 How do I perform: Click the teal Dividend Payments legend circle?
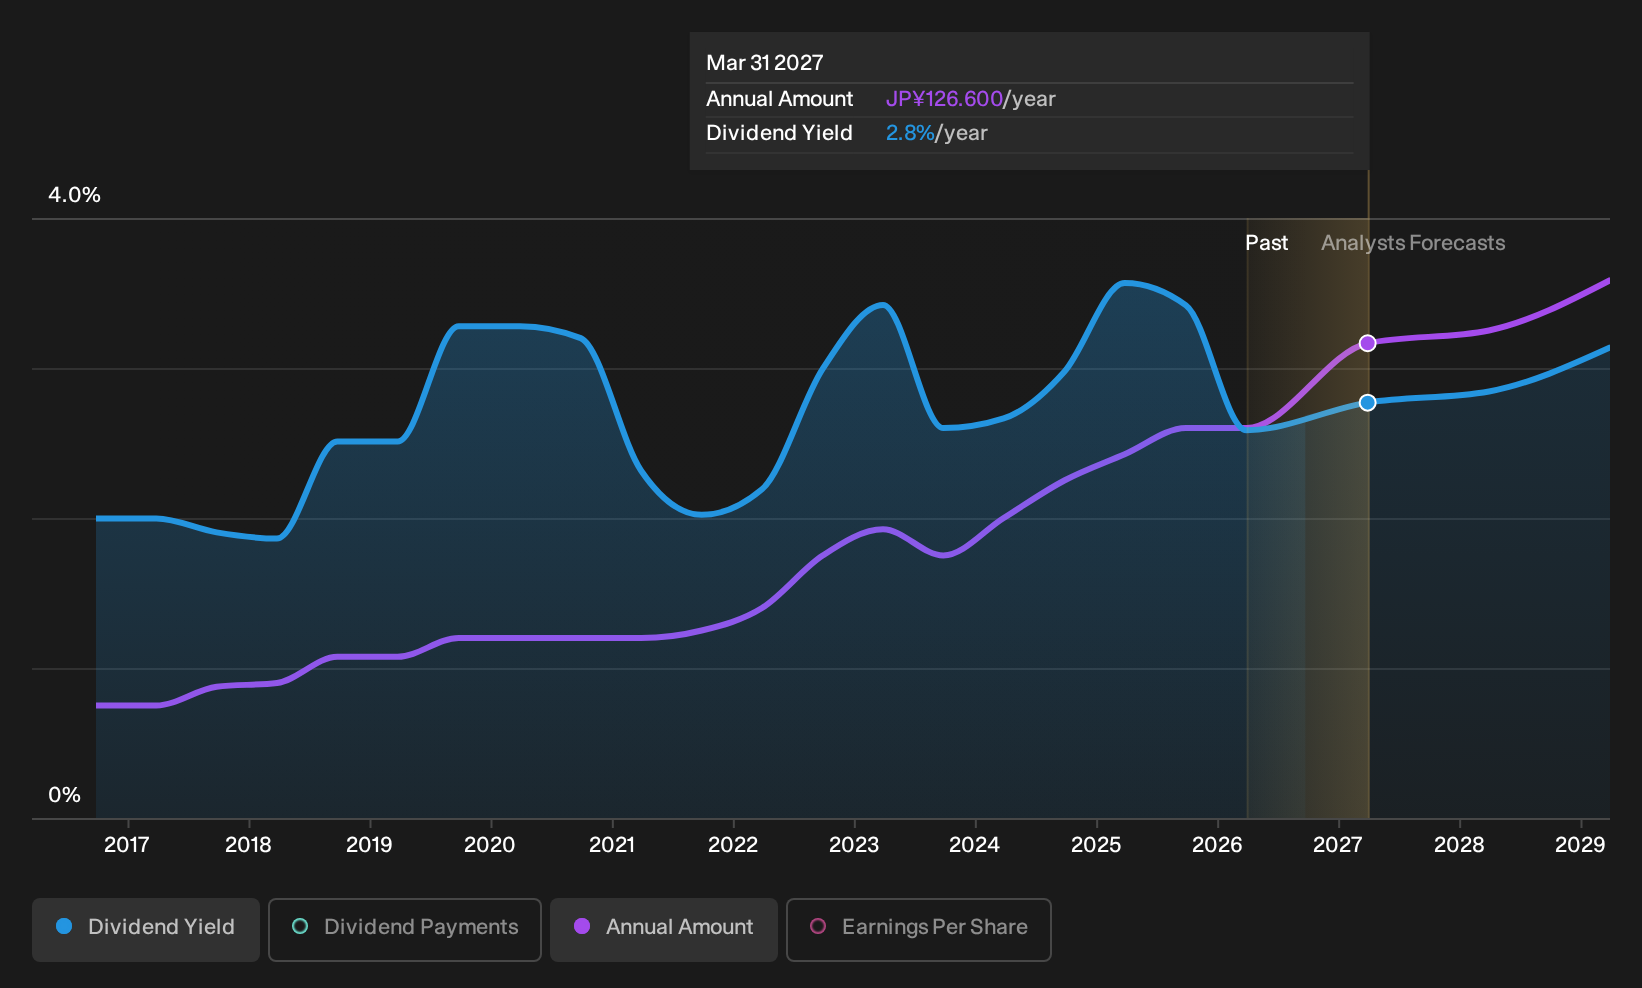pos(300,927)
